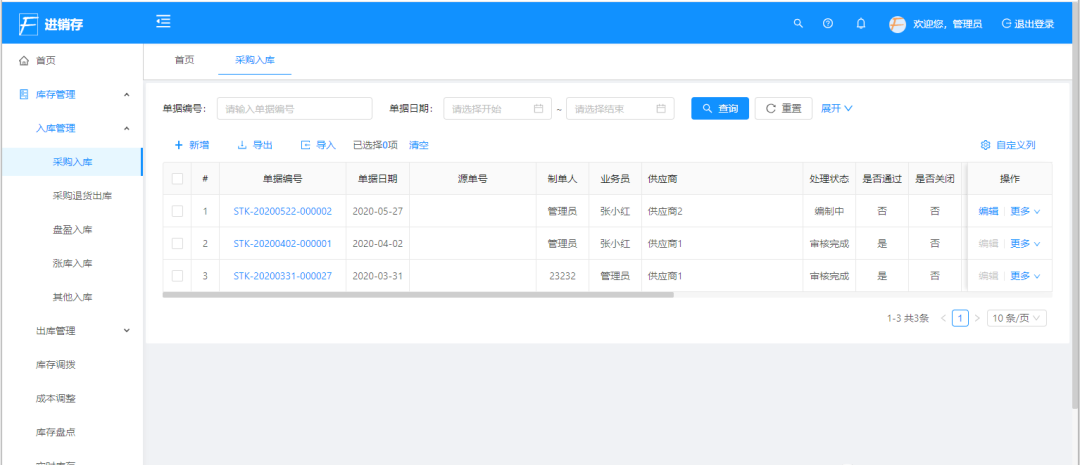Screen dimensions: 1080x465
Task: Open 更多 dropdown for STK-20200331-000027
Action: (1025, 276)
